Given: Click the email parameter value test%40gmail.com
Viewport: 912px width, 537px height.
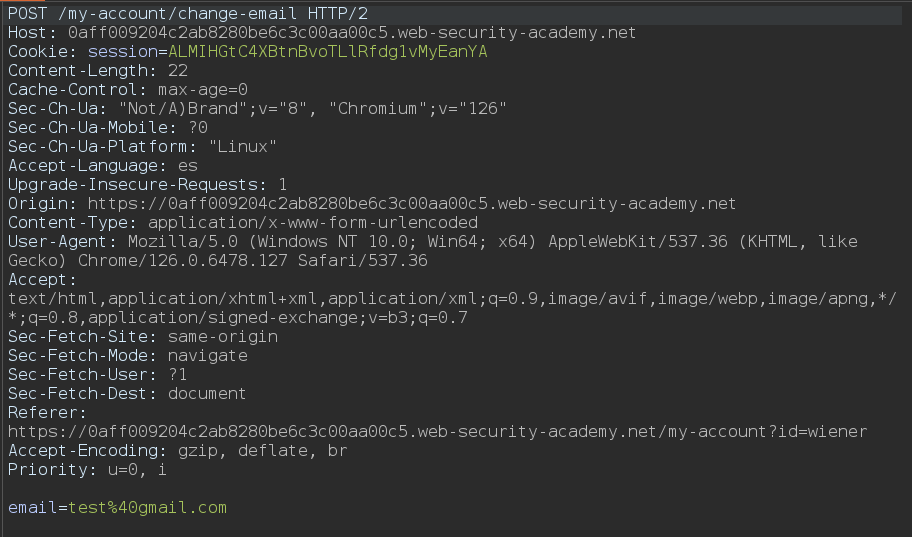Looking at the screenshot, I should coord(148,508).
